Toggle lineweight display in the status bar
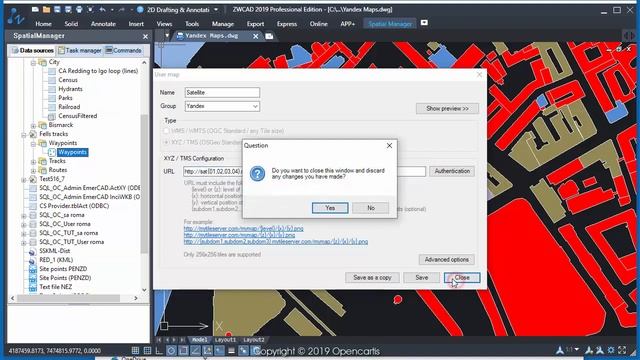 231,350
